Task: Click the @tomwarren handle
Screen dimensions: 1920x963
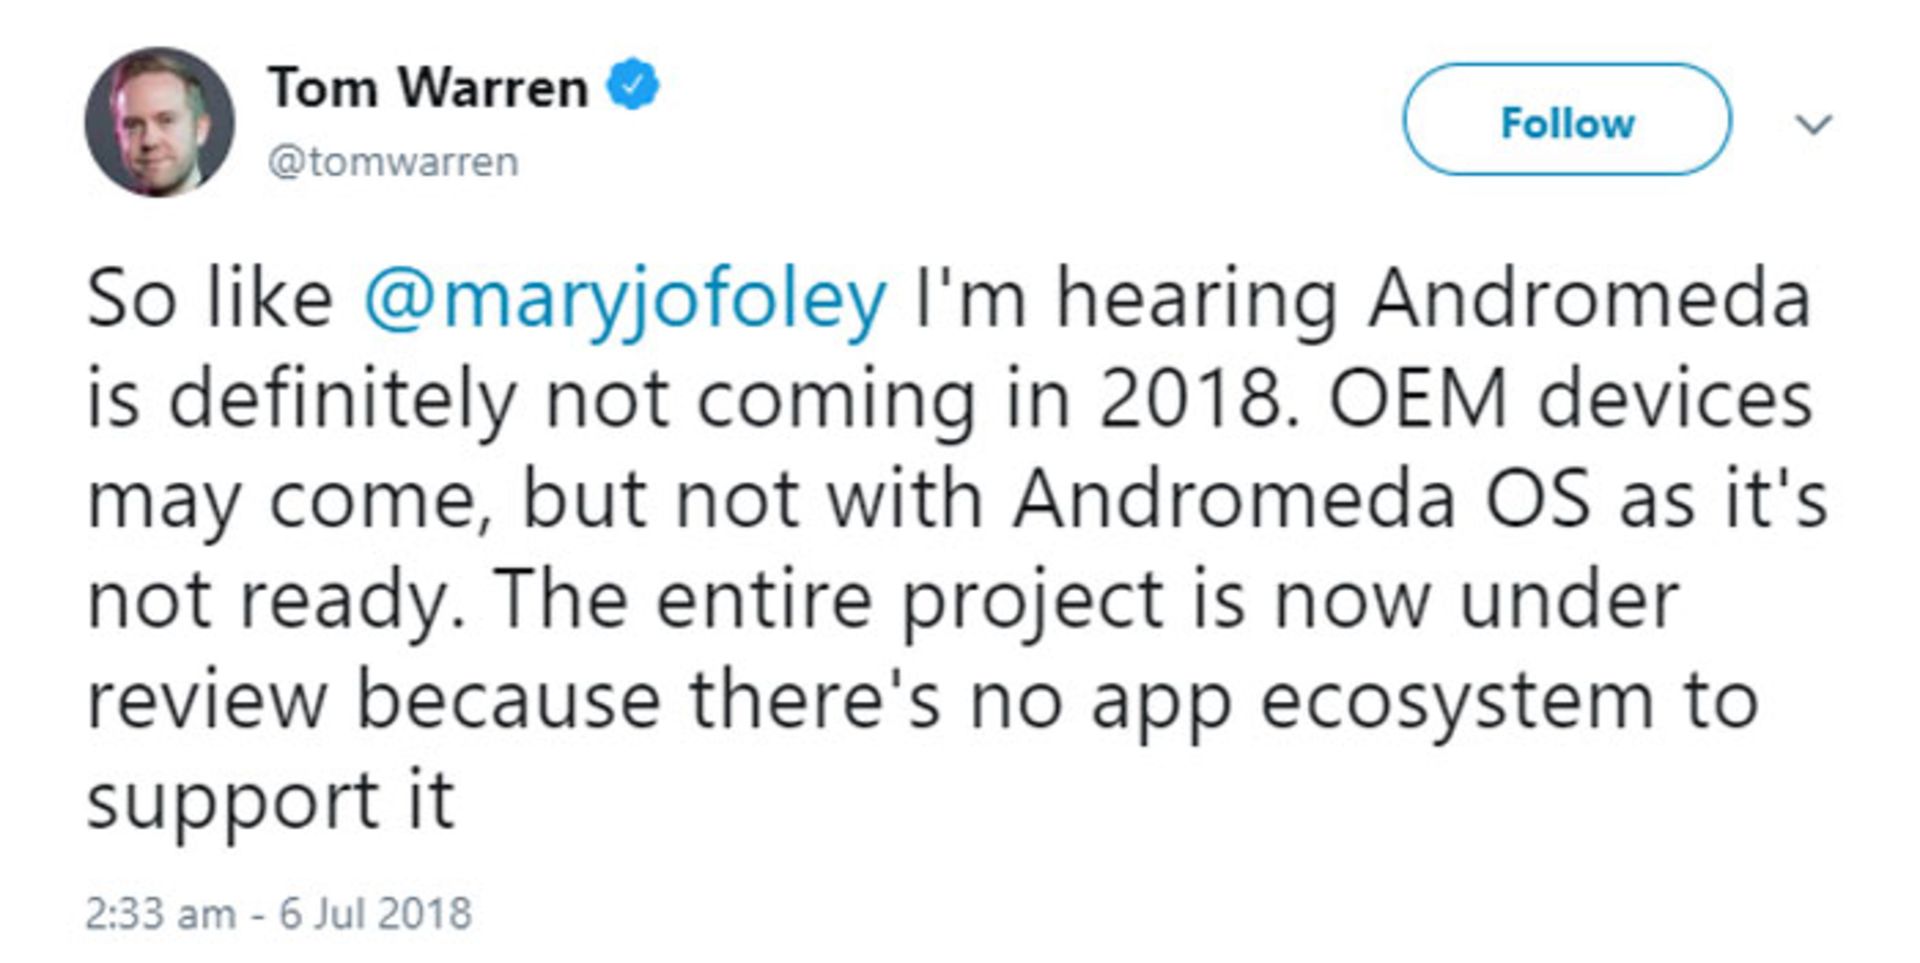Action: click(393, 162)
